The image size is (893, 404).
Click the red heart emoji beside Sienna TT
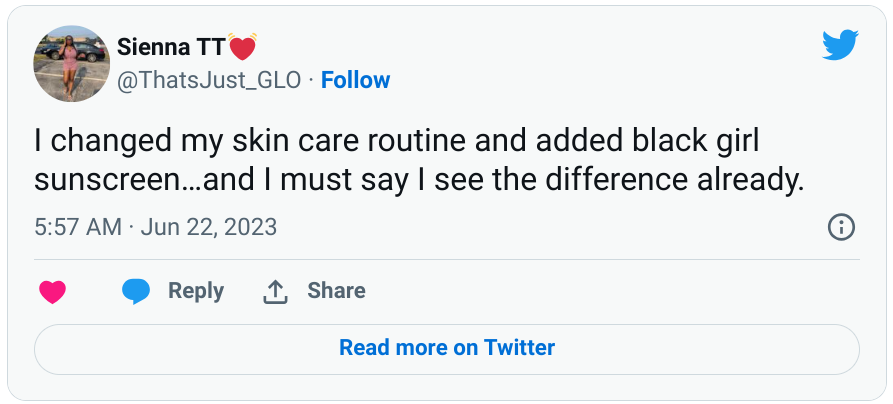tap(242, 46)
